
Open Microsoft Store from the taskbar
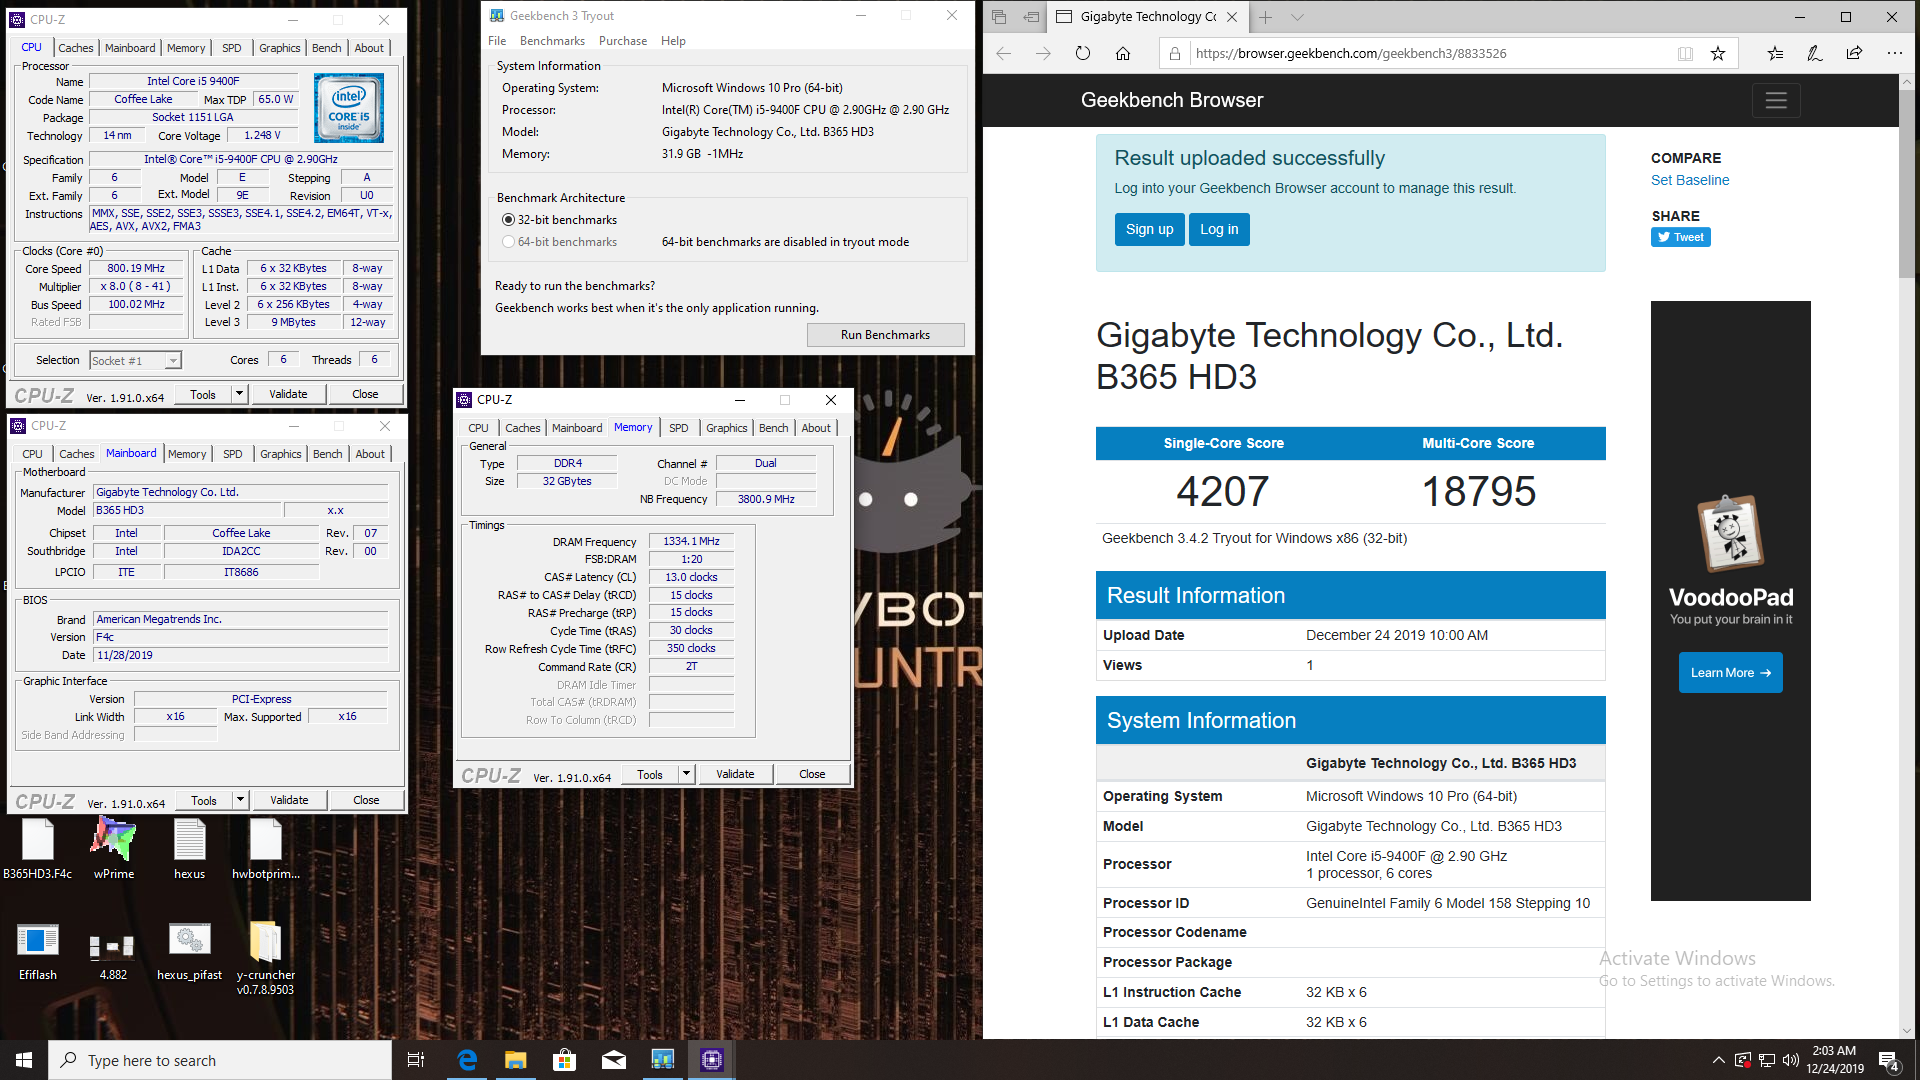565,1060
